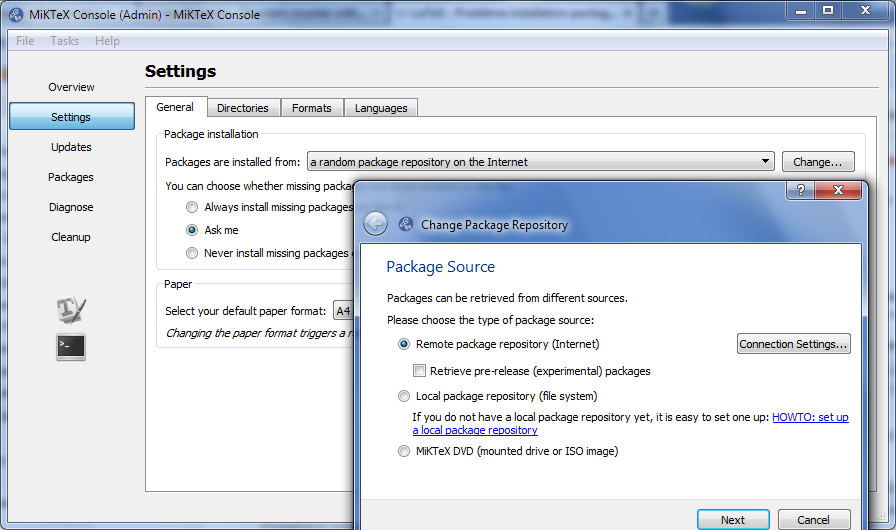Image resolution: width=896 pixels, height=530 pixels.
Task: Enable Retrieve pre-release experimental packages checkbox
Action: tap(420, 371)
